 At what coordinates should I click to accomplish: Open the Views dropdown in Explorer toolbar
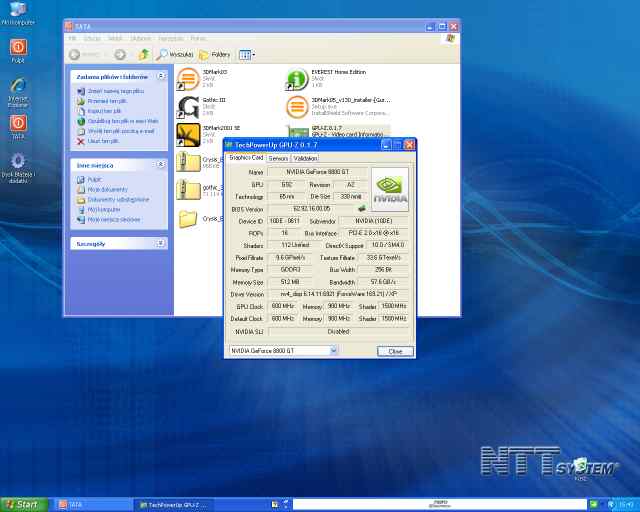click(247, 55)
